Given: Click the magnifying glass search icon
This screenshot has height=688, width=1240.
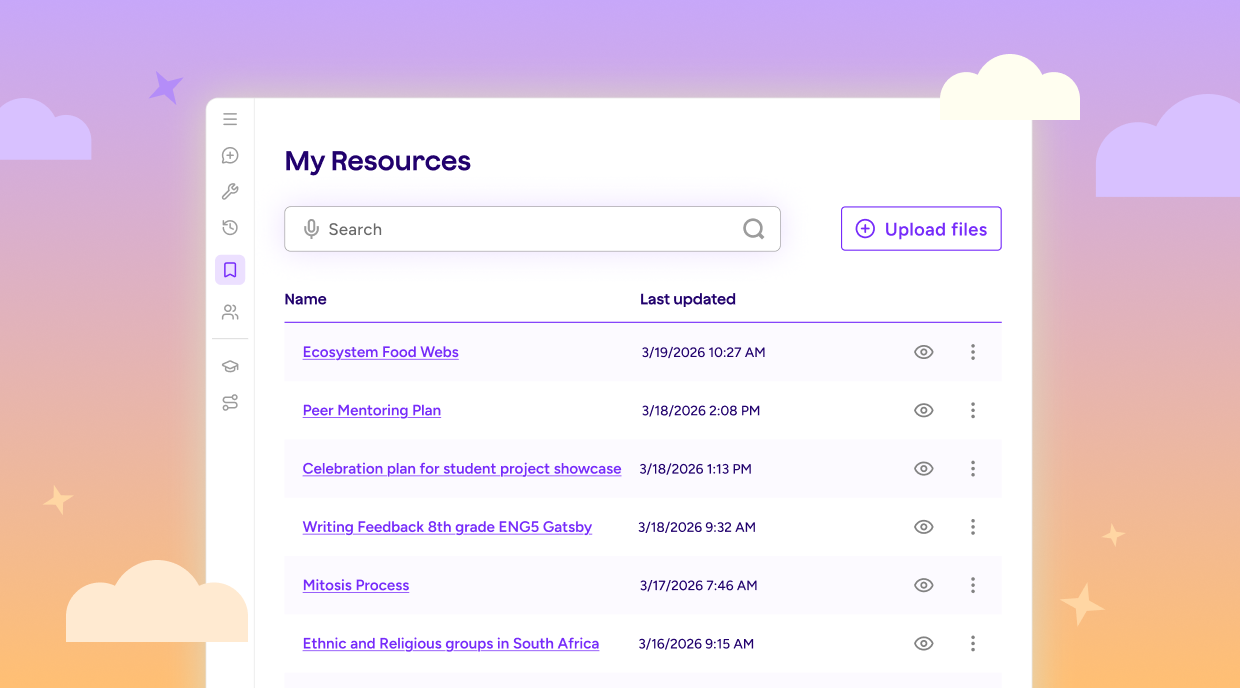Looking at the screenshot, I should point(753,229).
